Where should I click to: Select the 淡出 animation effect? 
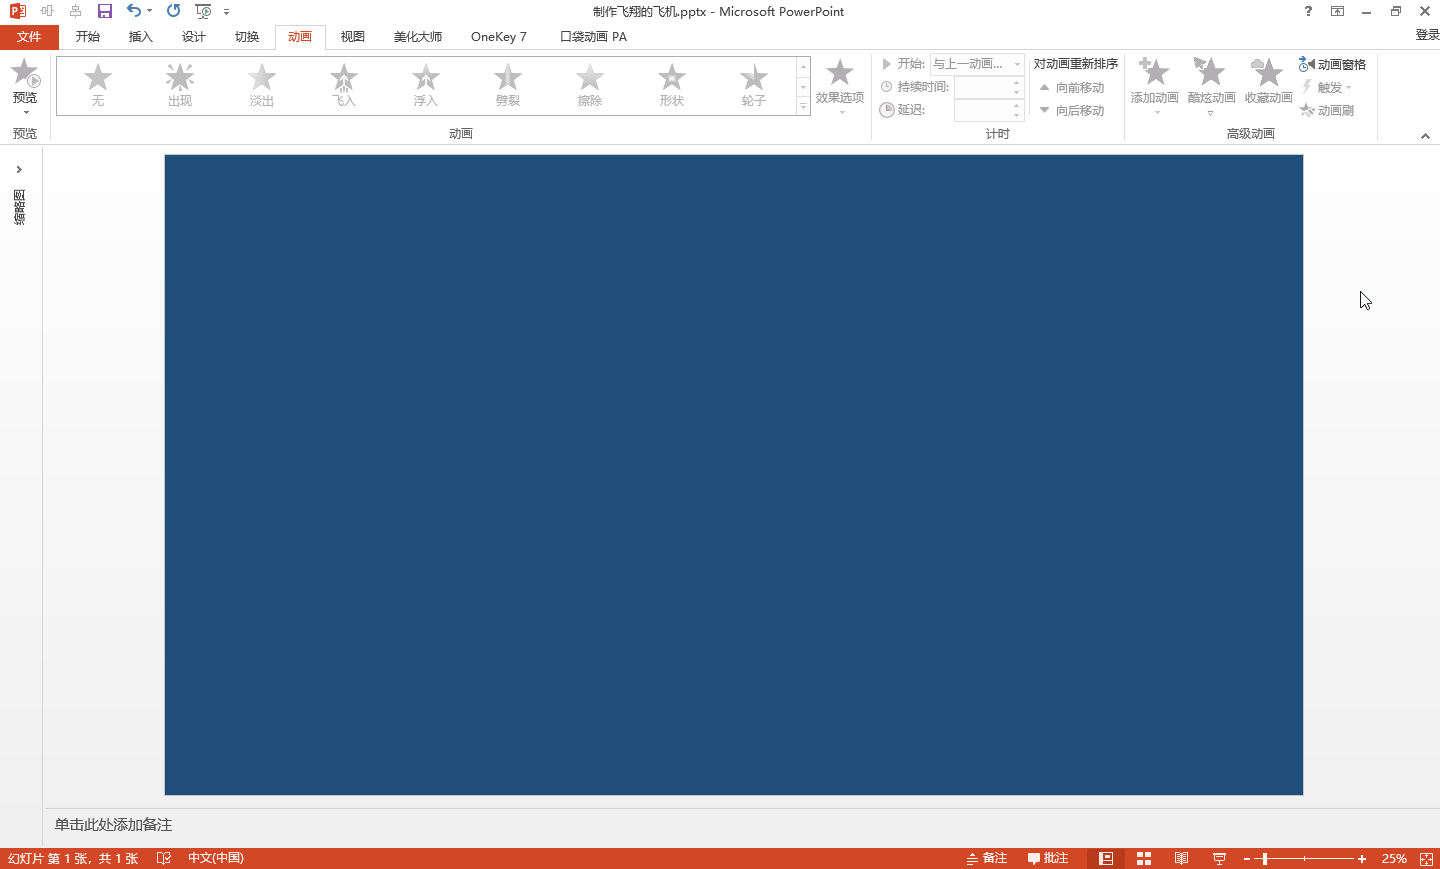point(262,86)
